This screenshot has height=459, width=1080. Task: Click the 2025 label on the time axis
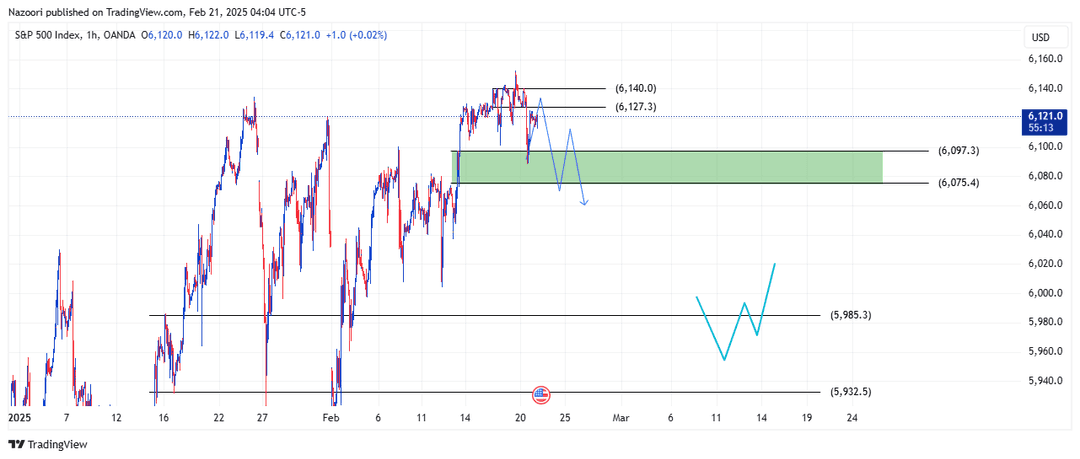pos(19,418)
